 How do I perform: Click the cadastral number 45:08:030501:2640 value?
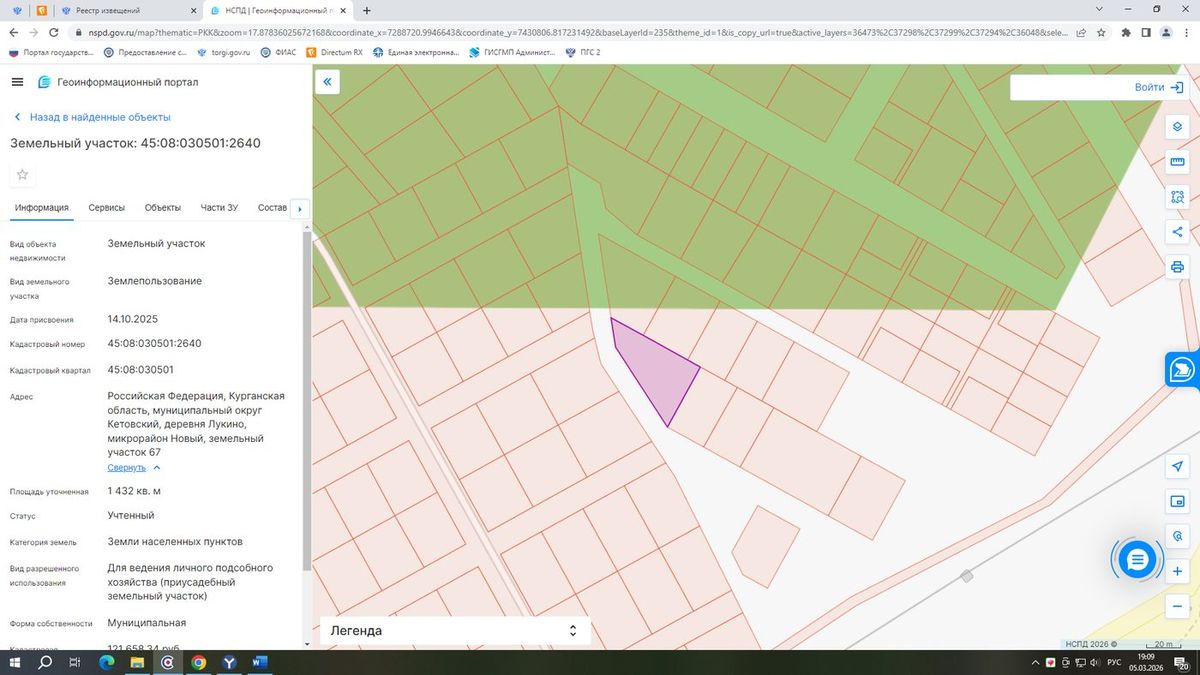(155, 343)
